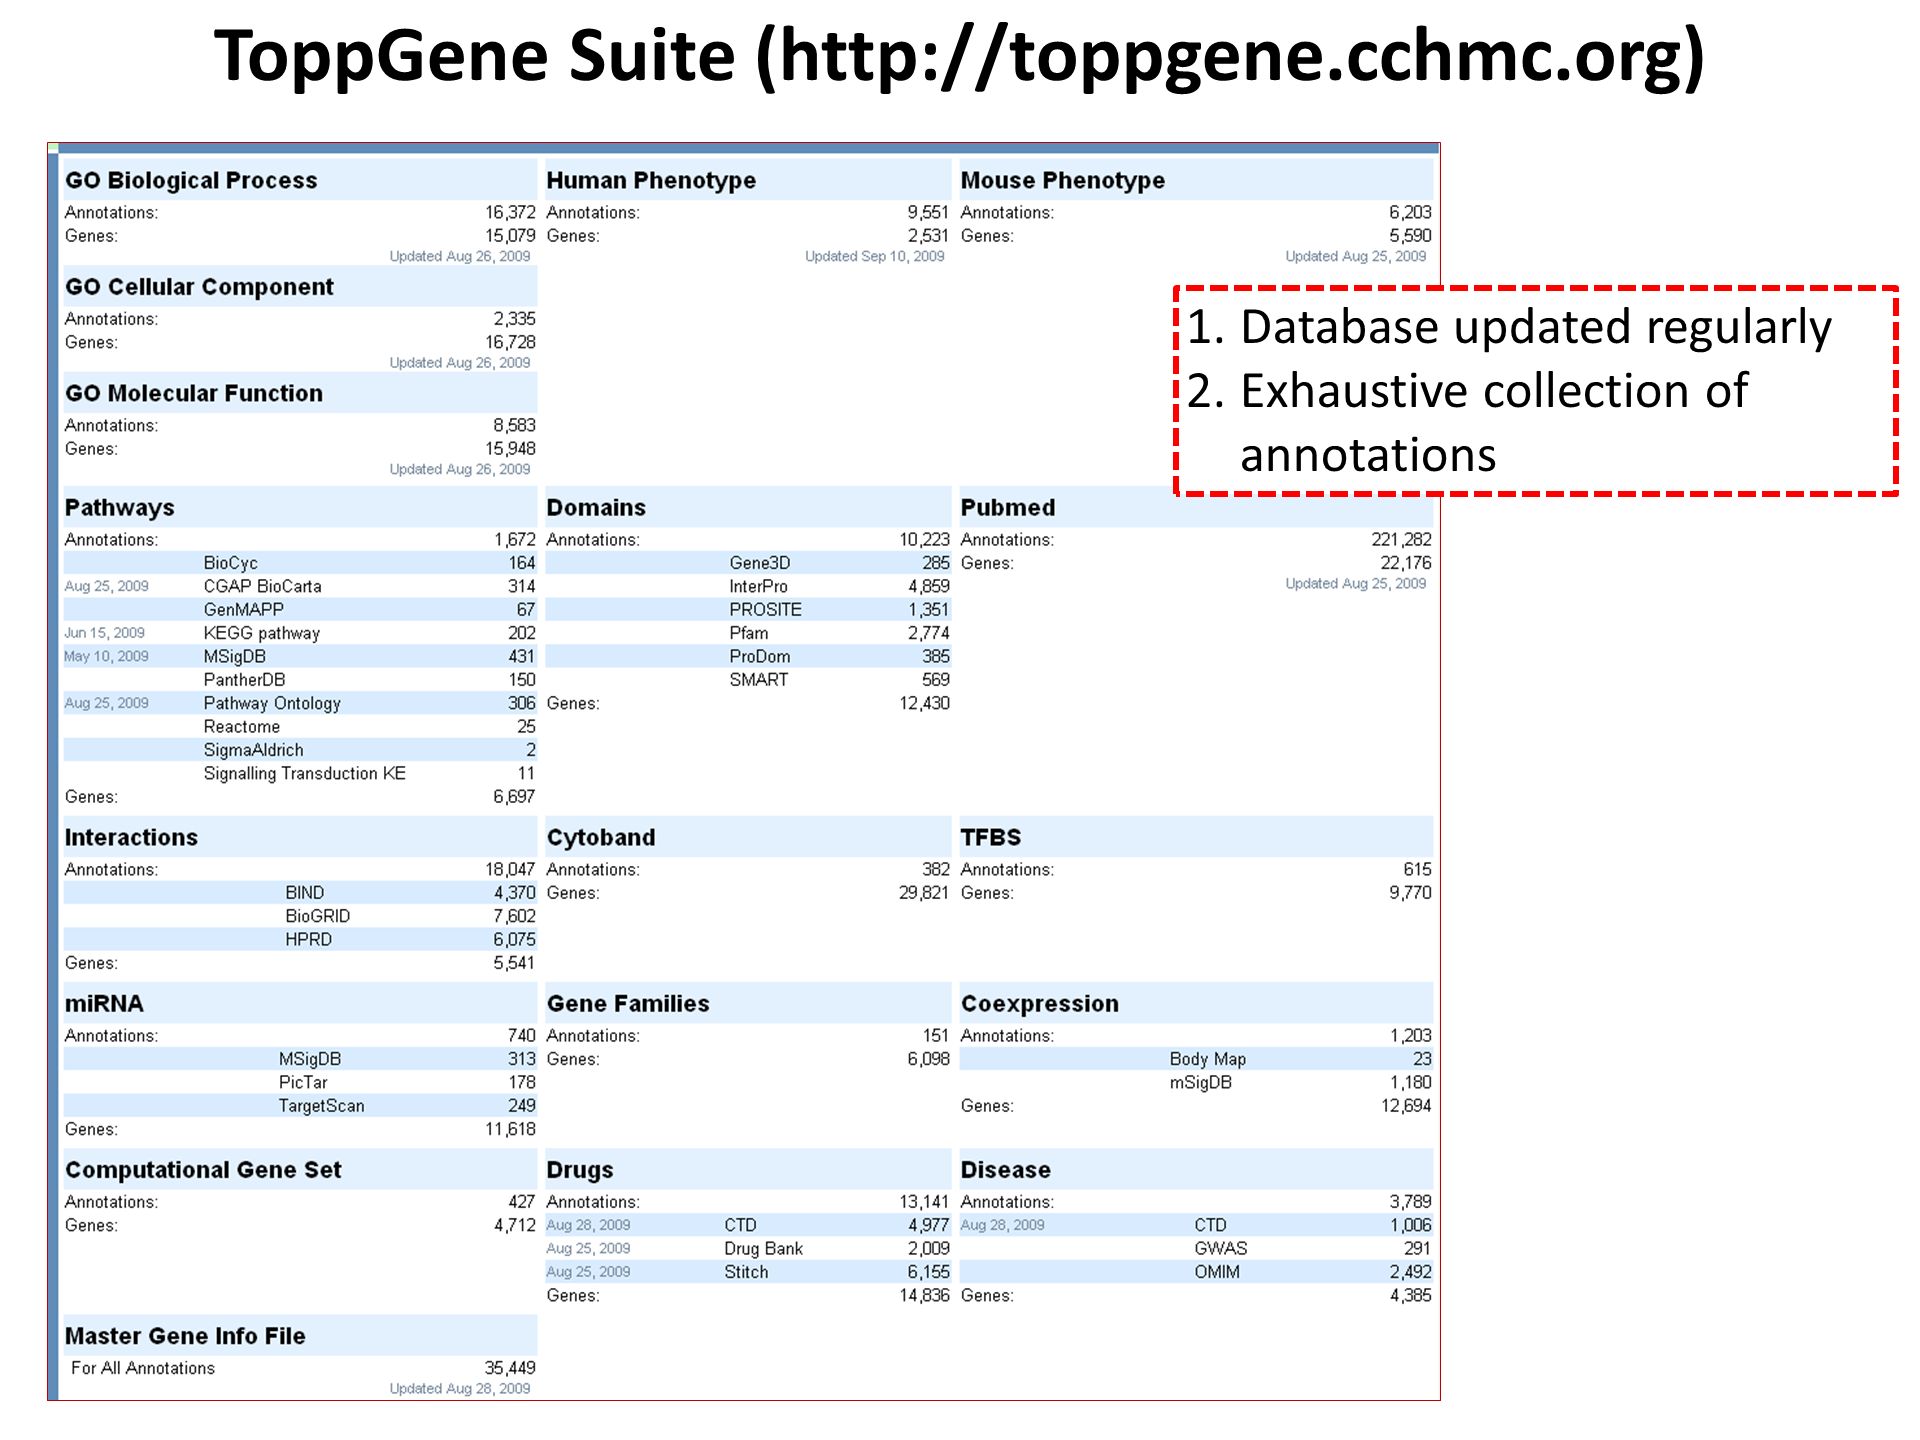Click the Pathways section heading
This screenshot has height=1440, width=1920.
120,507
